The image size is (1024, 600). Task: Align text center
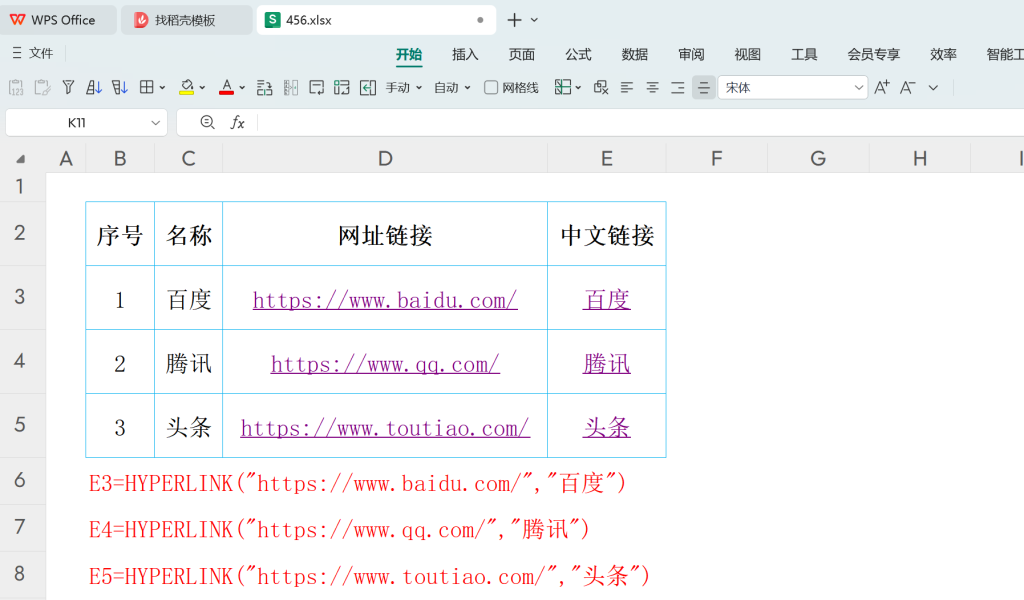(652, 87)
